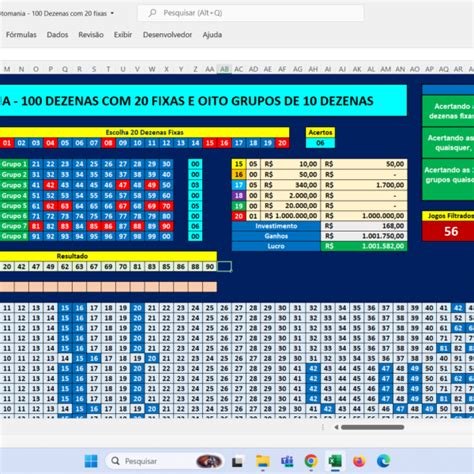Select Resultado number 90 cell
The width and height of the screenshot is (474, 474).
point(210,267)
